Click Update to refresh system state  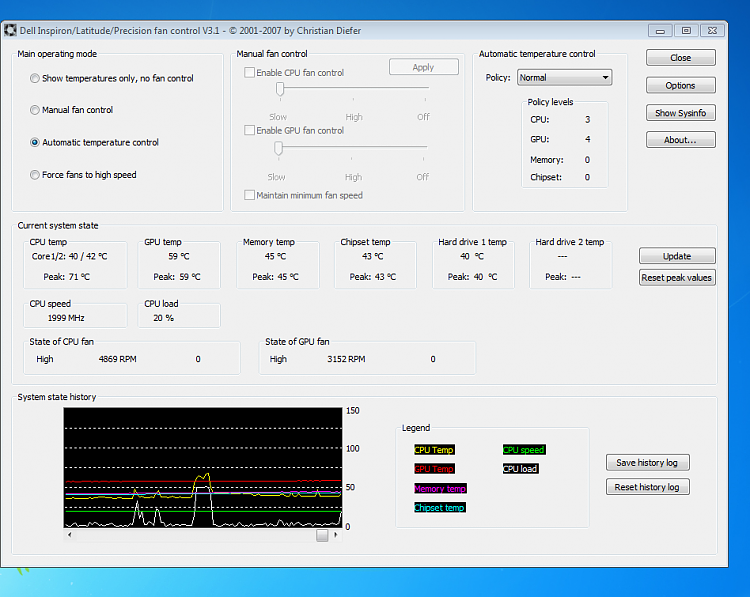point(677,256)
